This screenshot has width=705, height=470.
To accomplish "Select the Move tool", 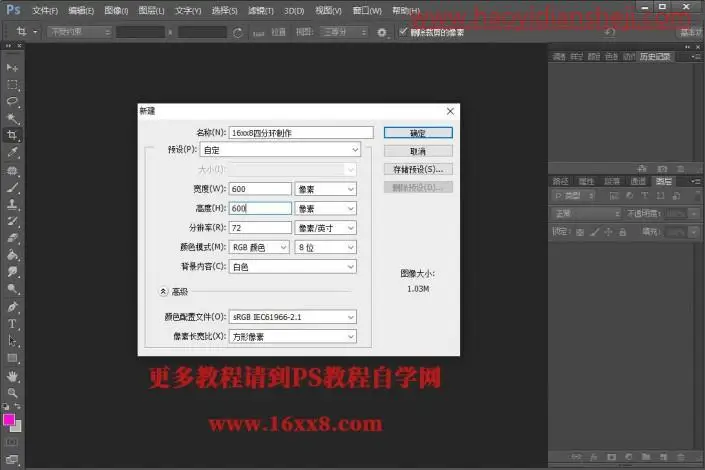I will (12, 67).
